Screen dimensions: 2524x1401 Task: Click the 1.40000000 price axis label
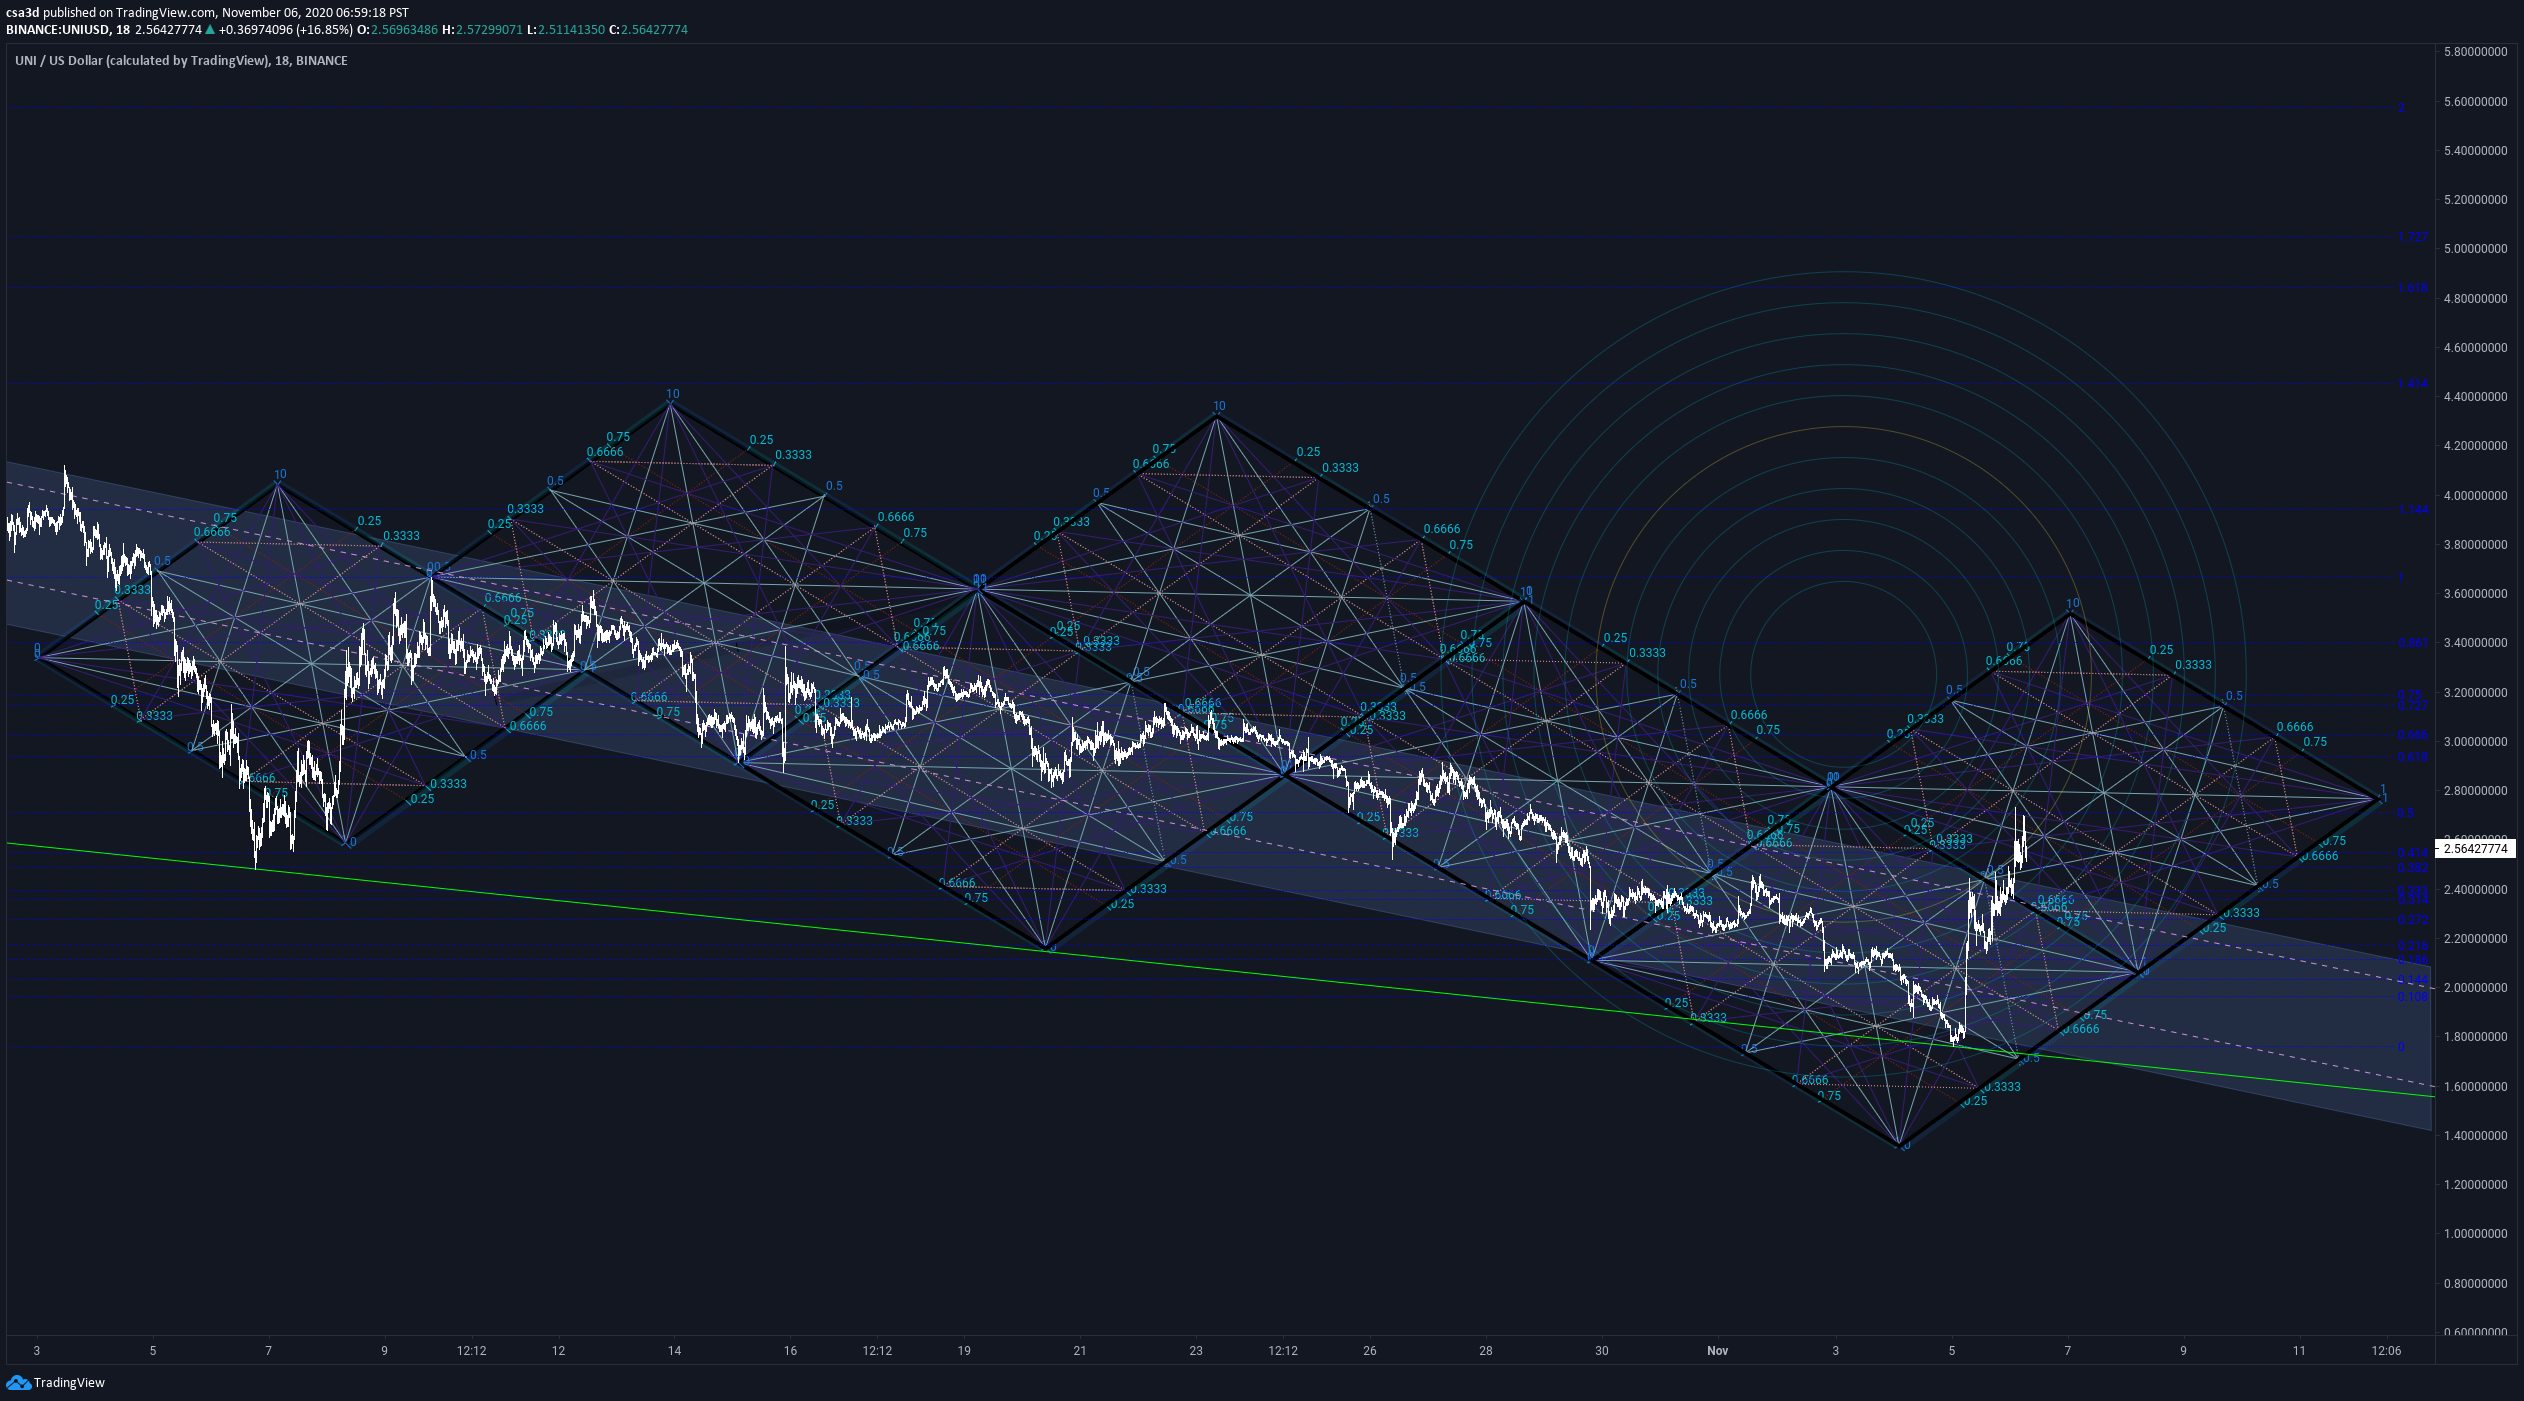[2476, 1136]
